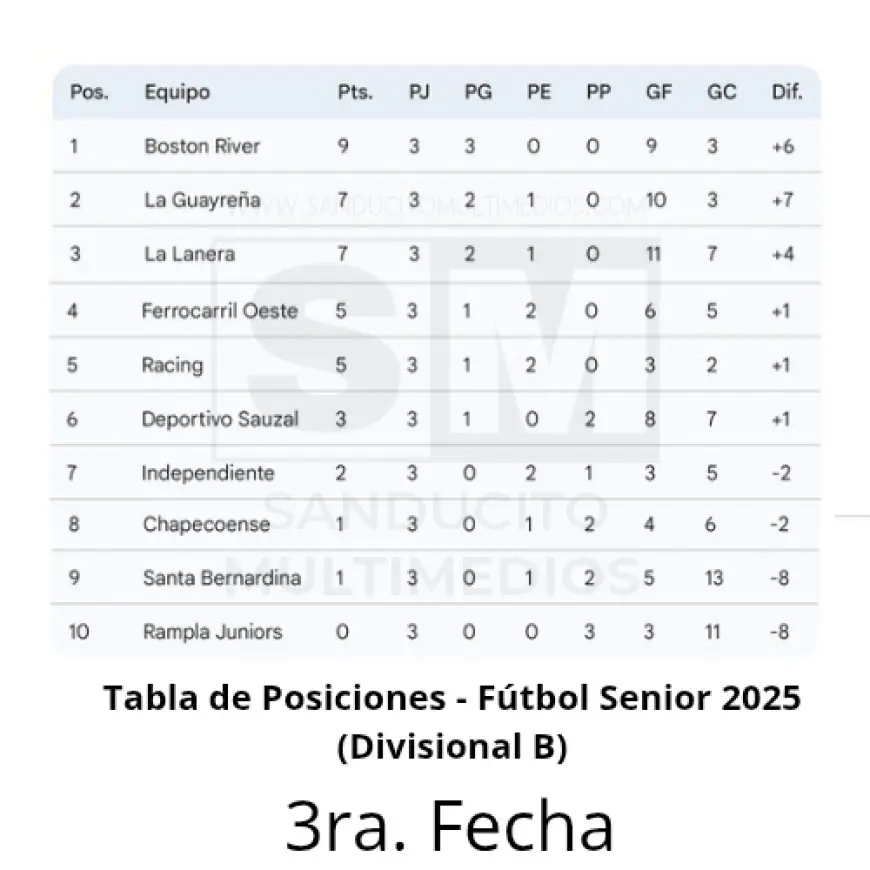The image size is (870, 870).
Task: Click the PG column header
Action: click(478, 92)
